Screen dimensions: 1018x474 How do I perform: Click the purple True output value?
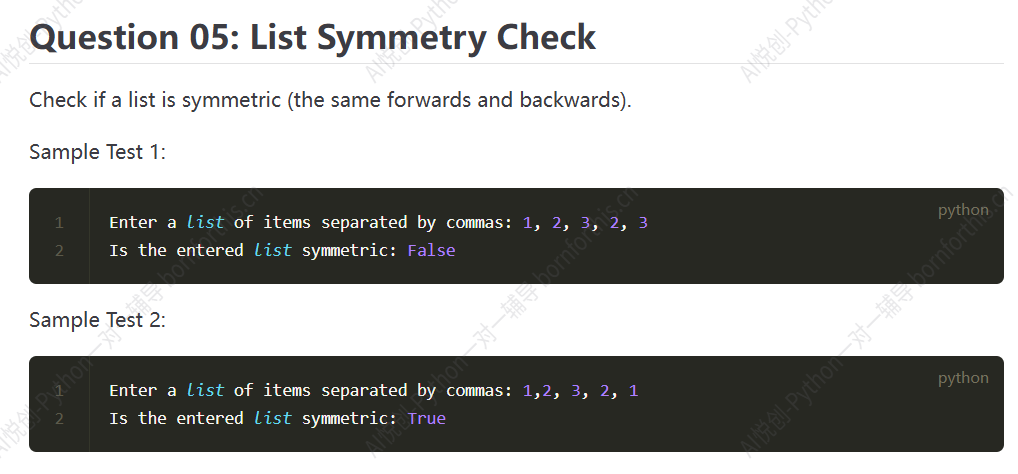tap(427, 419)
